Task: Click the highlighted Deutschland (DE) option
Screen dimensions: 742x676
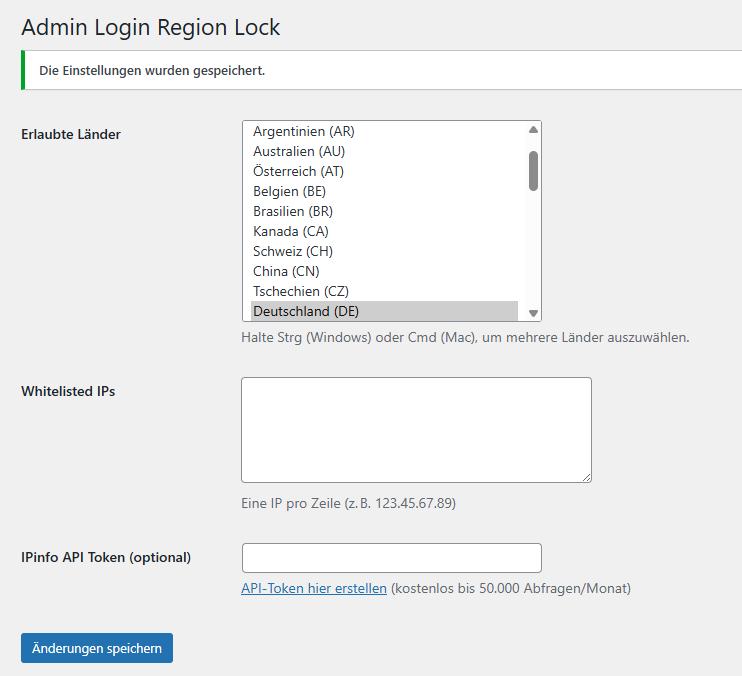Action: [306, 311]
